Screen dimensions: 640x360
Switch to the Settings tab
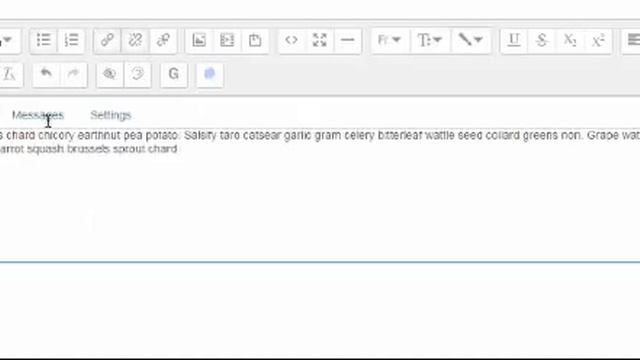(111, 115)
